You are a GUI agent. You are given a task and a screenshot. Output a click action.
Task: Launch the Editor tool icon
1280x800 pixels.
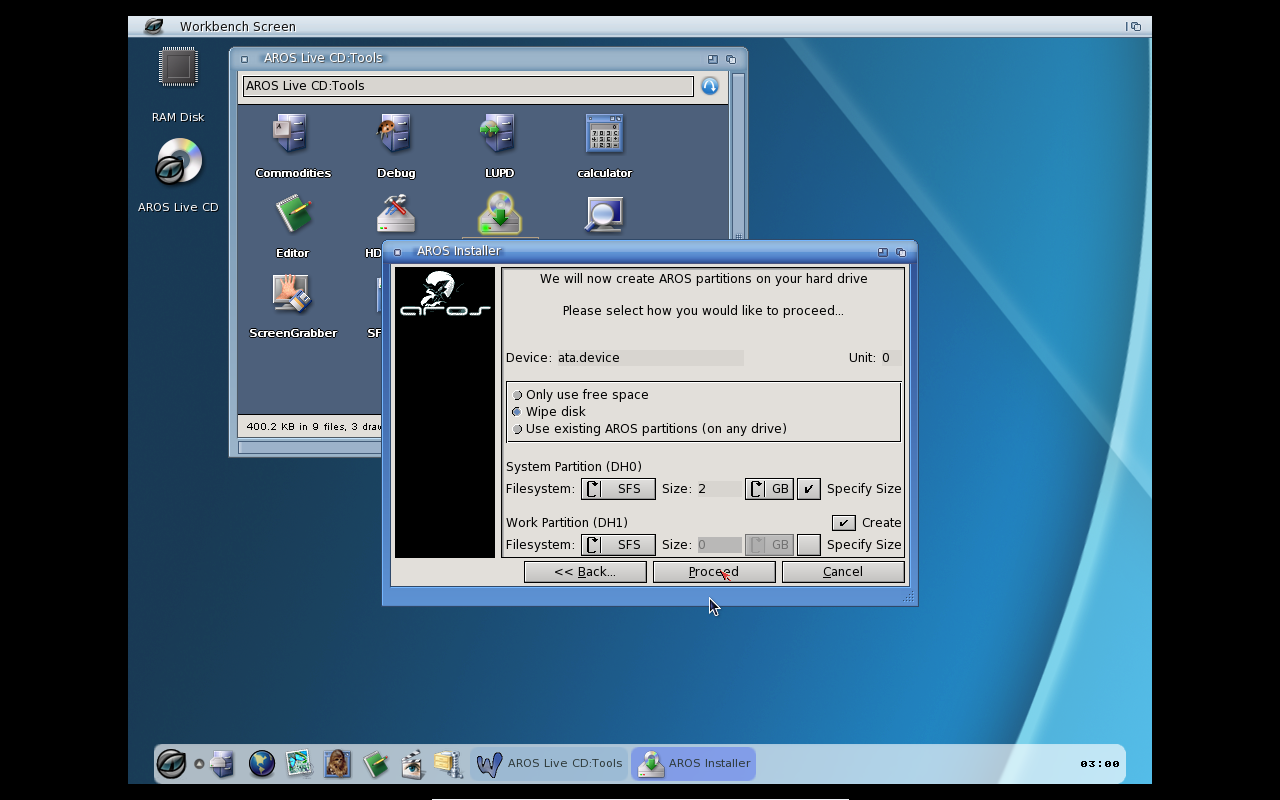pyautogui.click(x=293, y=214)
